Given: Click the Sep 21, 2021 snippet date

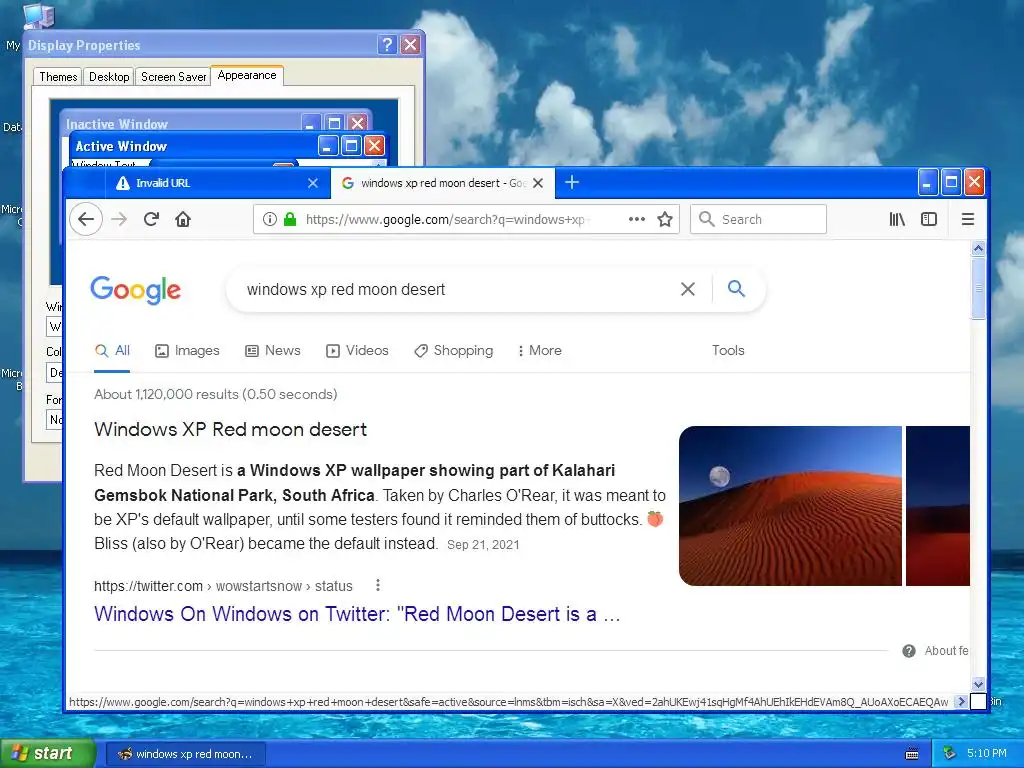Looking at the screenshot, I should tap(483, 545).
